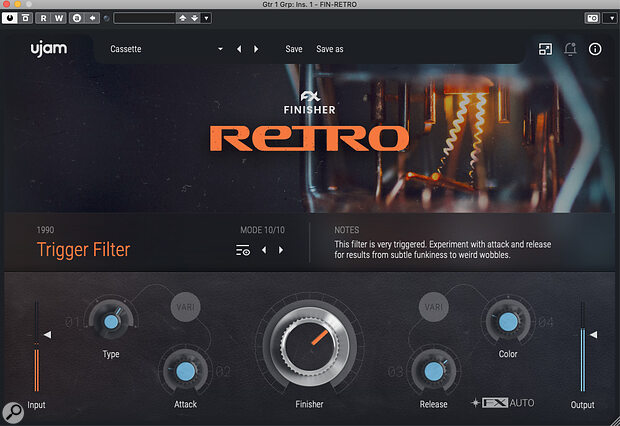Viewport: 620px width, 426px height.
Task: Click the Release knob
Action: pyautogui.click(x=434, y=371)
